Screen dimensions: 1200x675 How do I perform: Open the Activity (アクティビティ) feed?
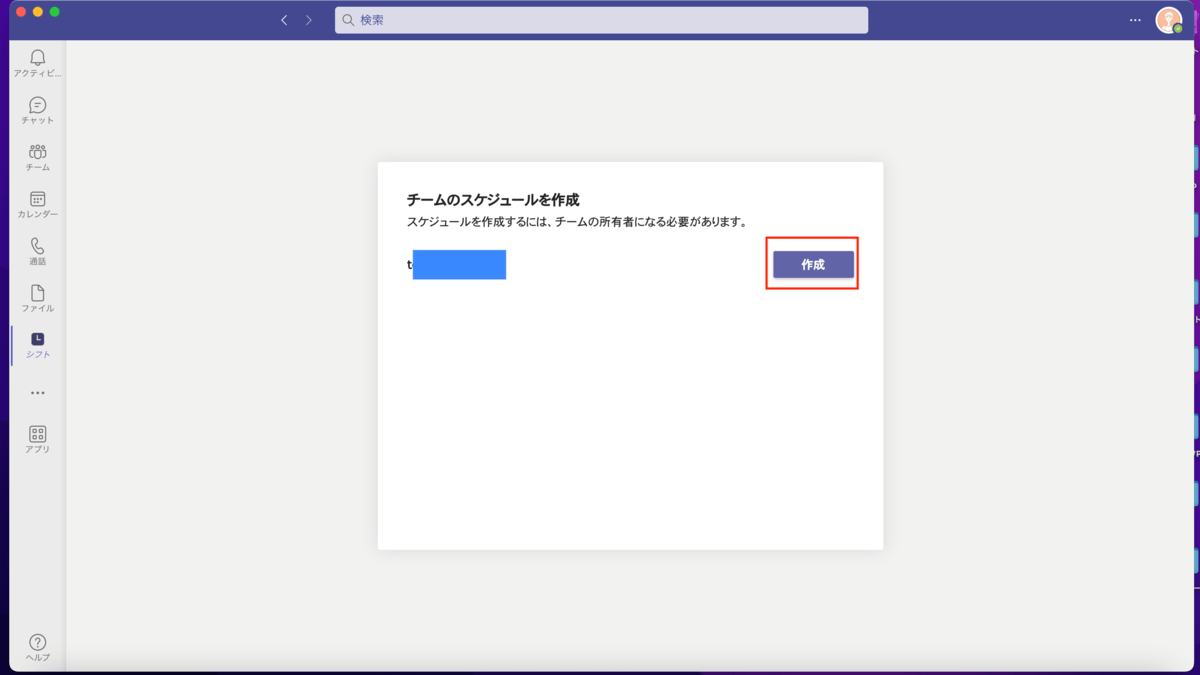(x=37, y=64)
